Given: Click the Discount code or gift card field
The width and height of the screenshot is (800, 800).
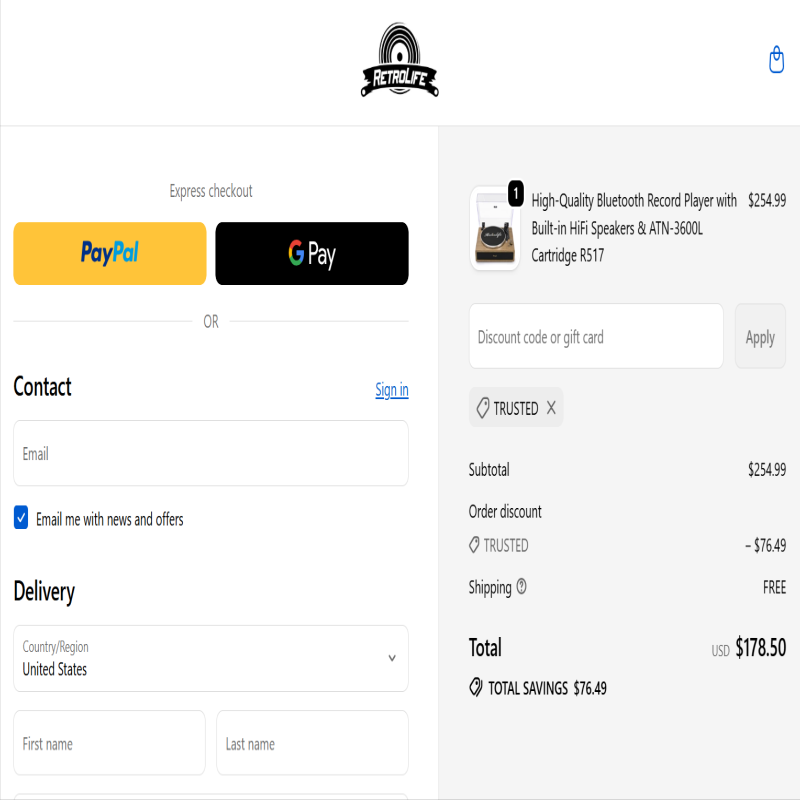Looking at the screenshot, I should (x=596, y=336).
